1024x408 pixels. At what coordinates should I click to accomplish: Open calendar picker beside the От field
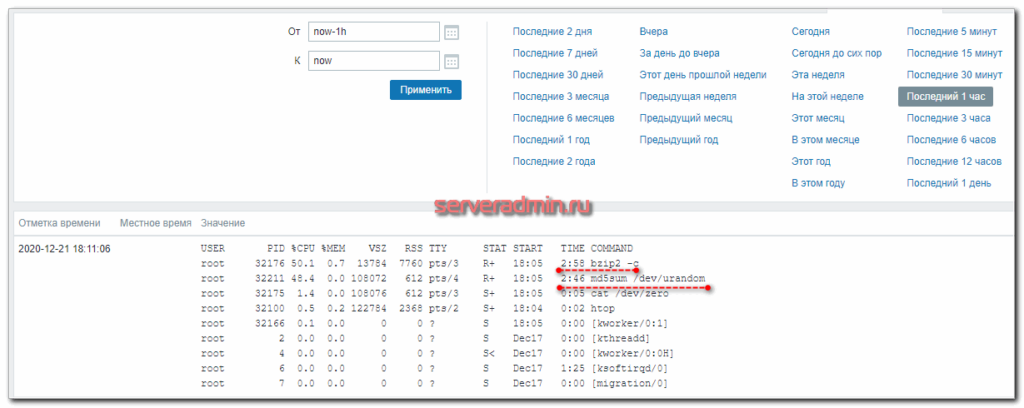click(x=451, y=33)
